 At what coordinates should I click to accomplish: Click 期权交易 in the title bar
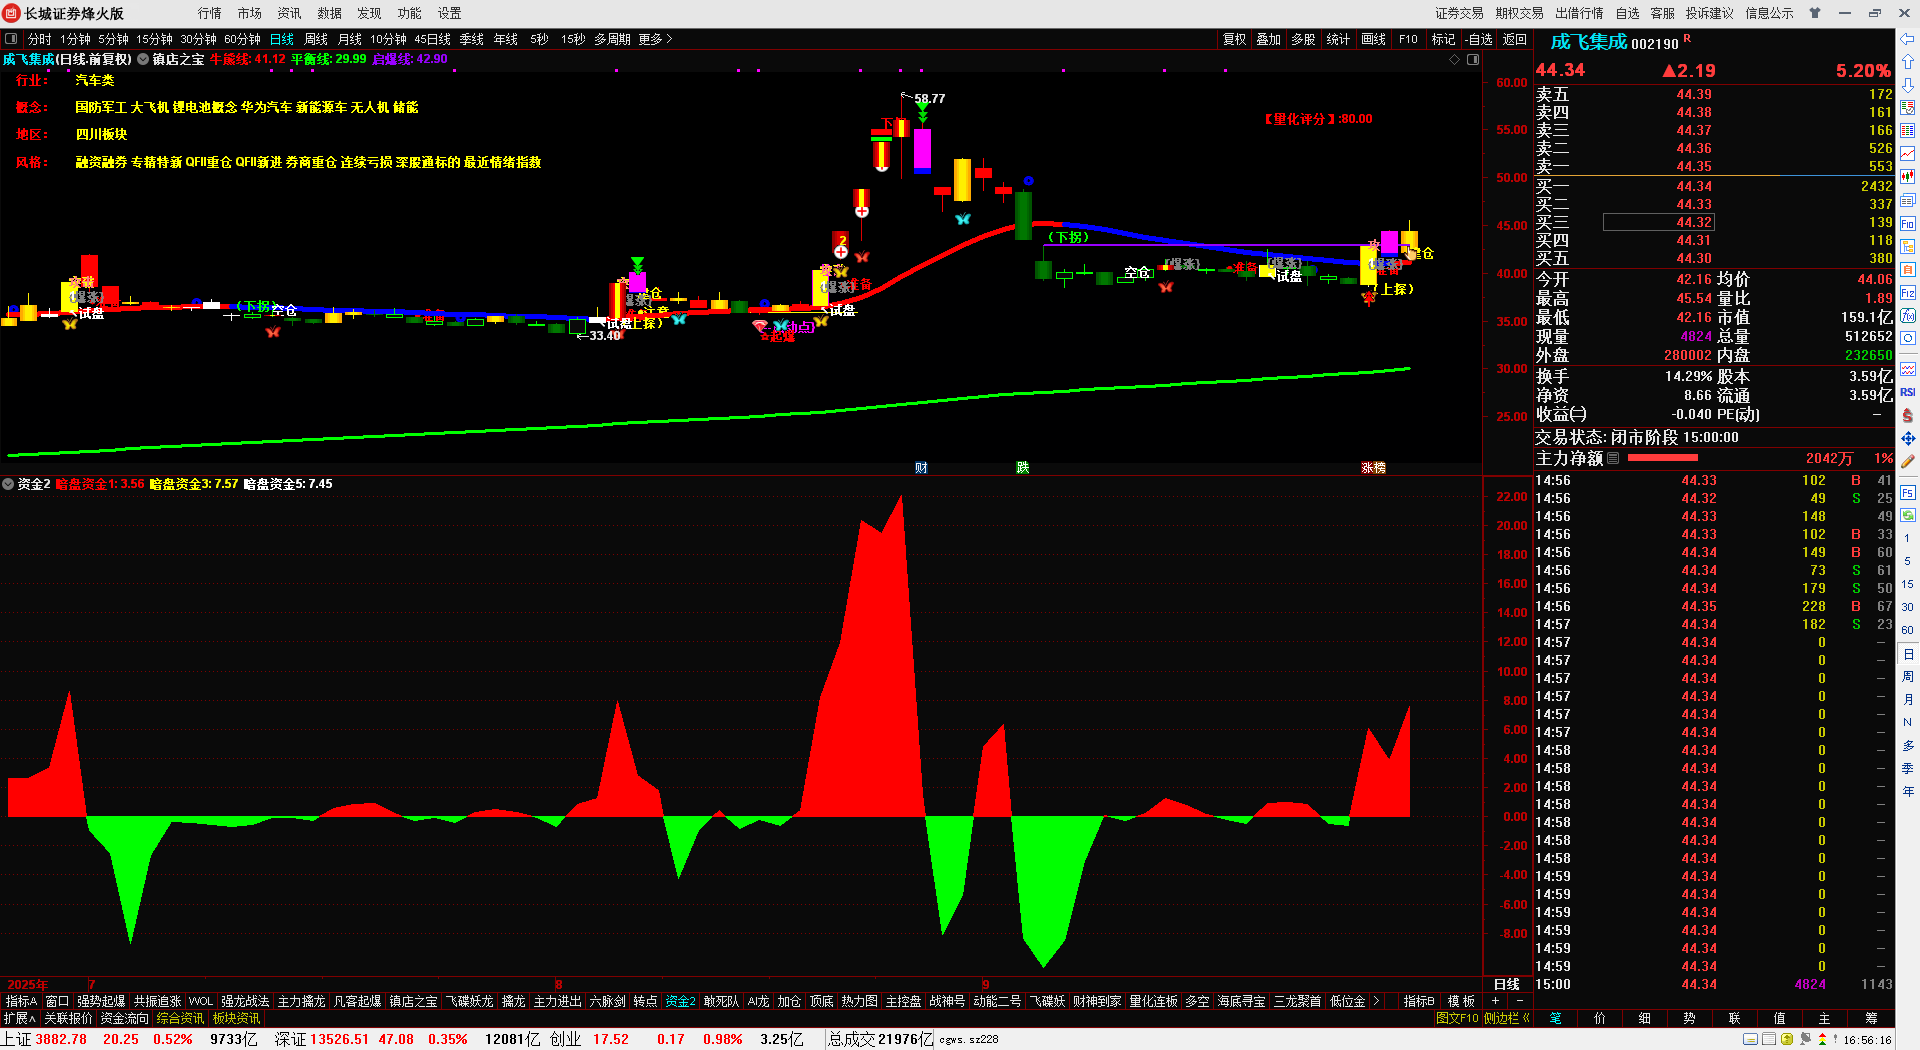[1519, 13]
